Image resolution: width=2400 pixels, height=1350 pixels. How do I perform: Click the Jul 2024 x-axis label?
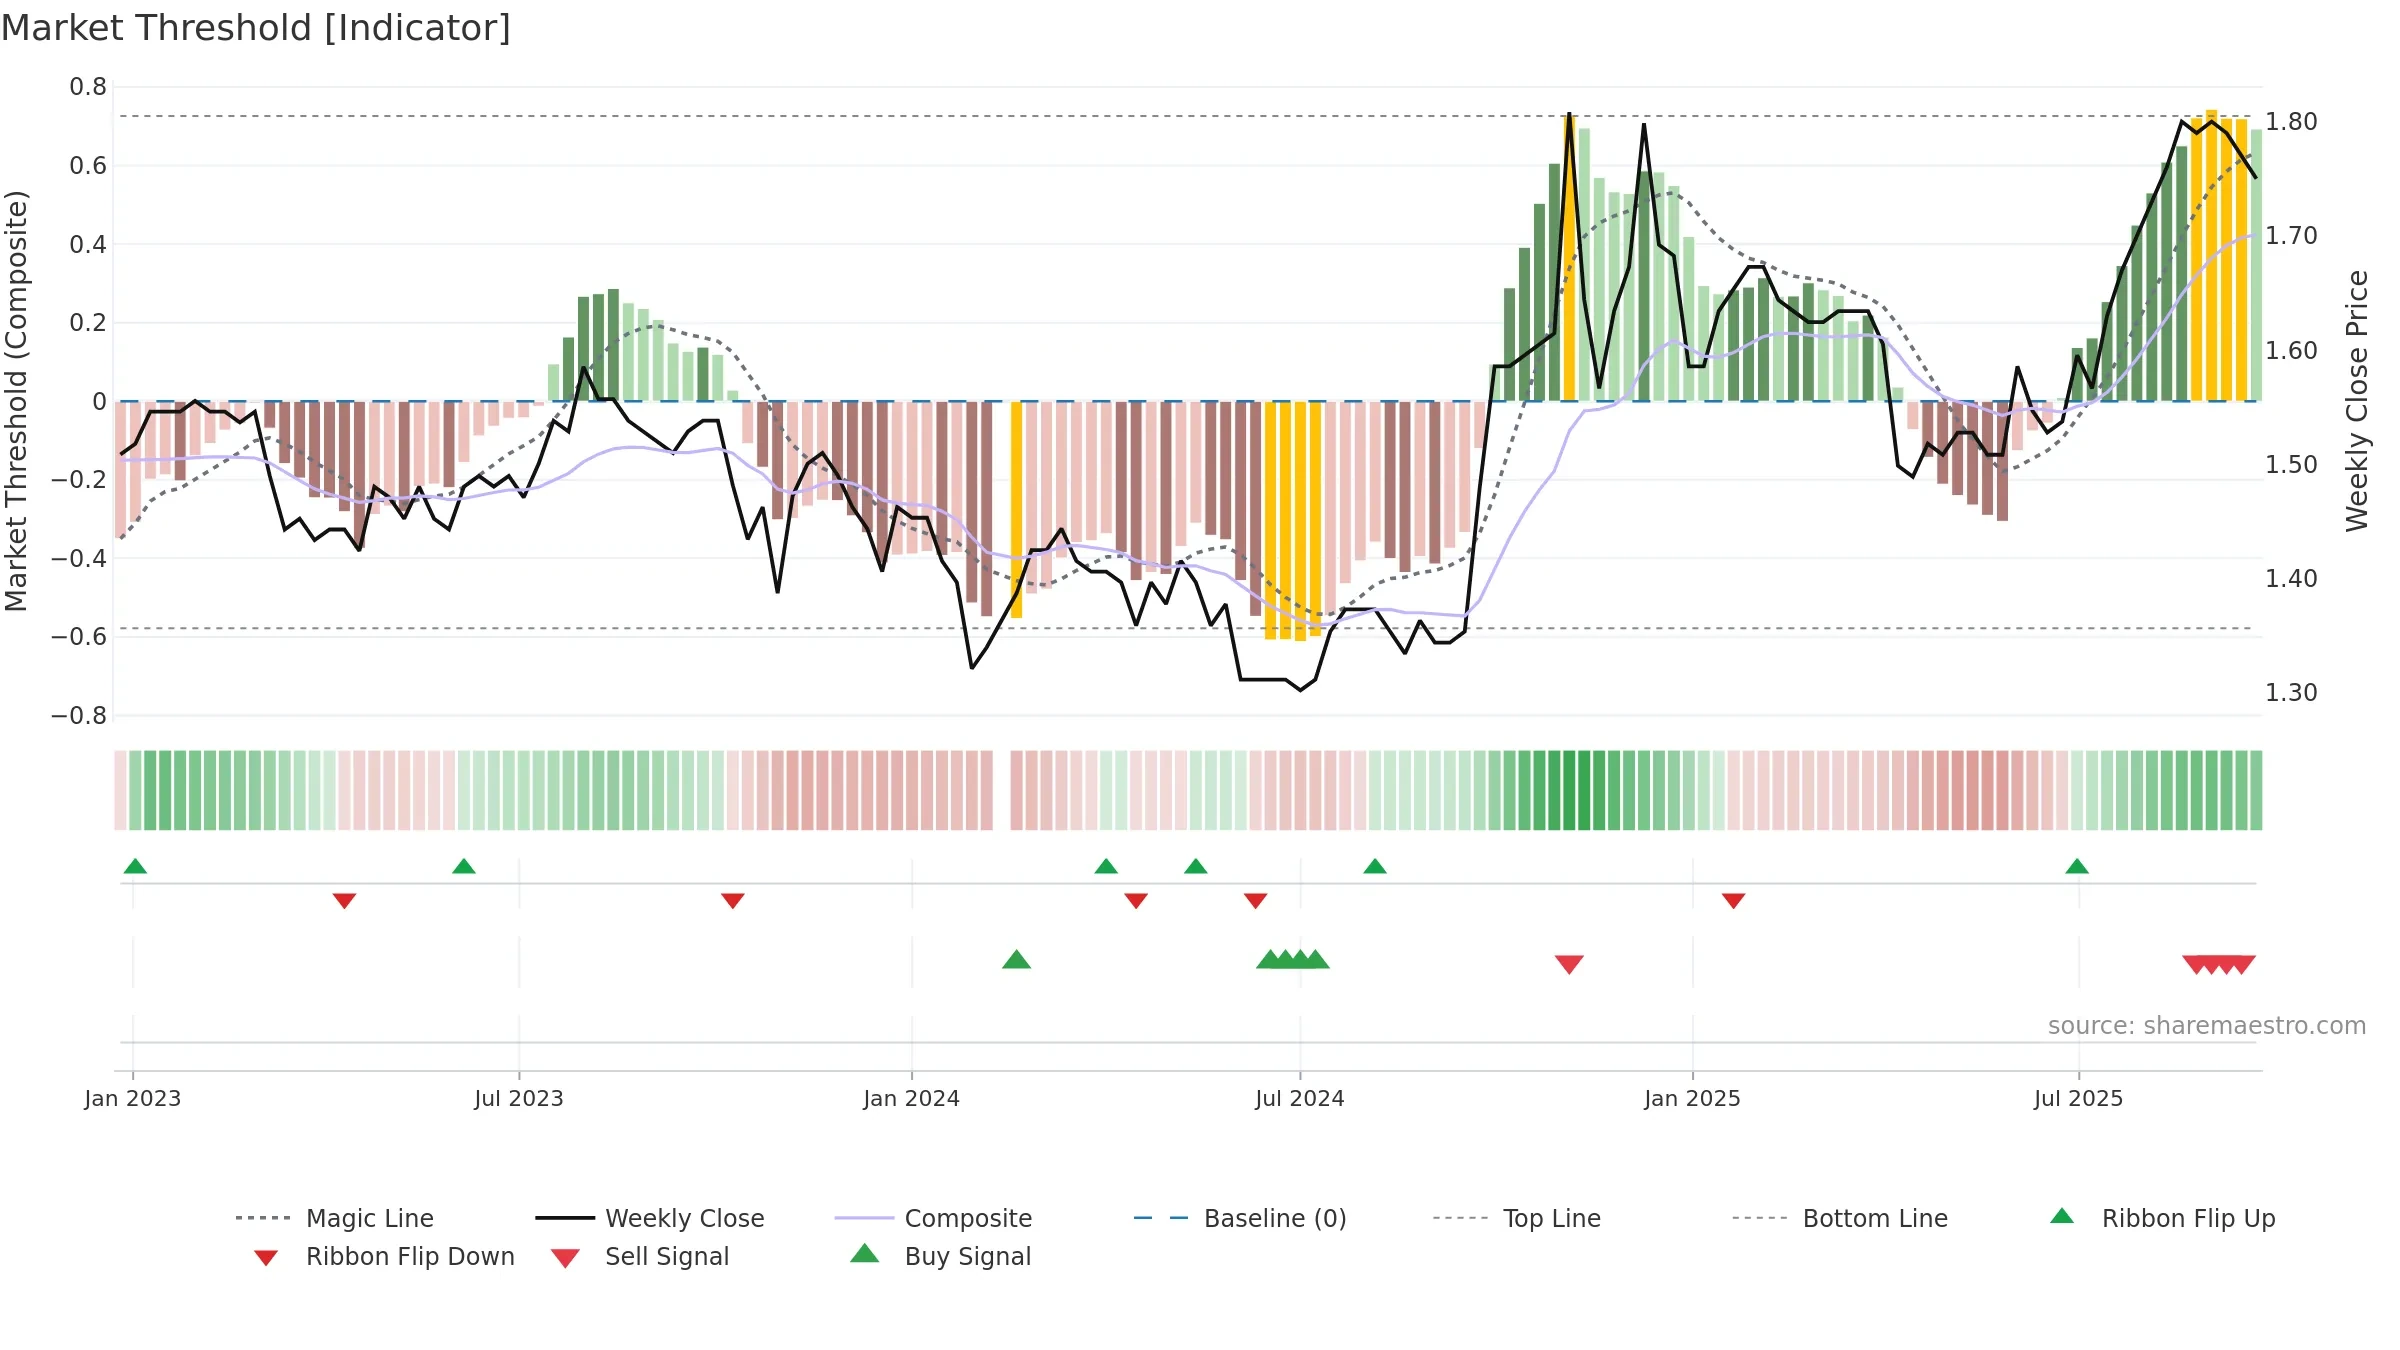(1300, 1098)
